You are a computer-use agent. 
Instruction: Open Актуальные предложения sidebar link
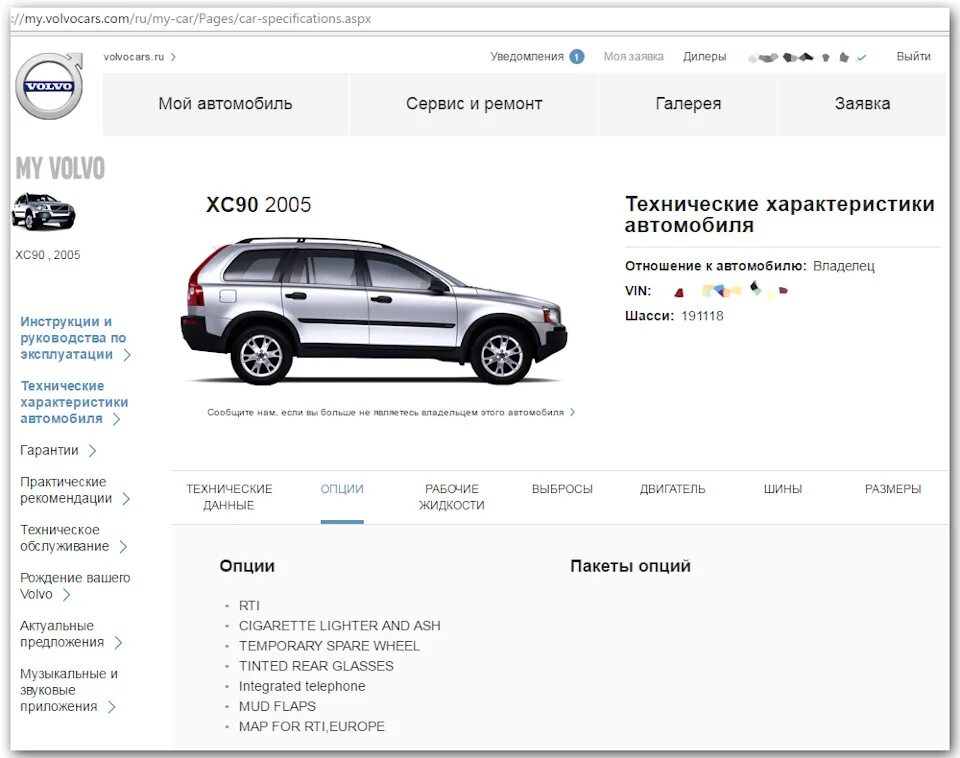[x=62, y=634]
